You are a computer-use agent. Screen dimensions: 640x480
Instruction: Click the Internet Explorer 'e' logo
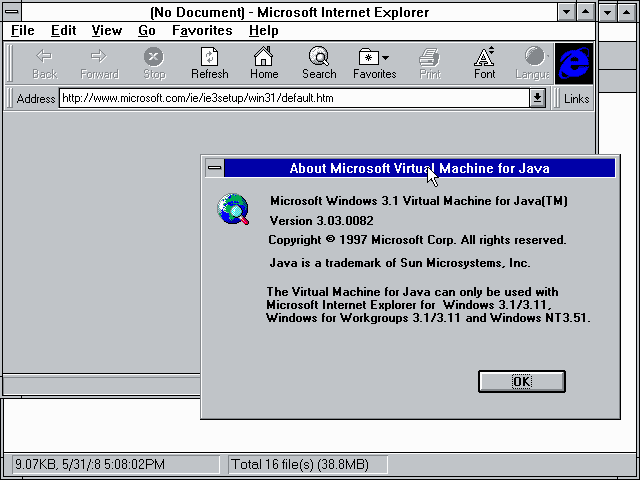(x=573, y=64)
